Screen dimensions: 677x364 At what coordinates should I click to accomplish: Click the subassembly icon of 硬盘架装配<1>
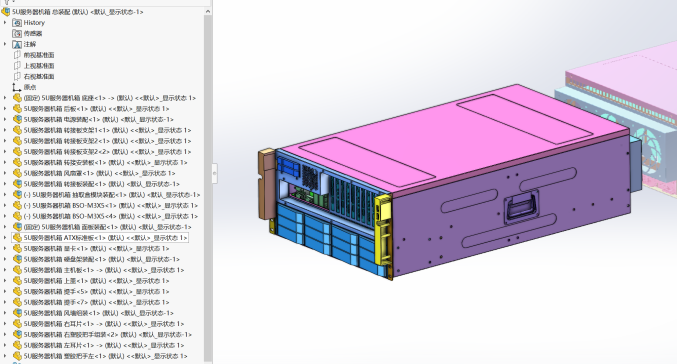tap(17, 259)
